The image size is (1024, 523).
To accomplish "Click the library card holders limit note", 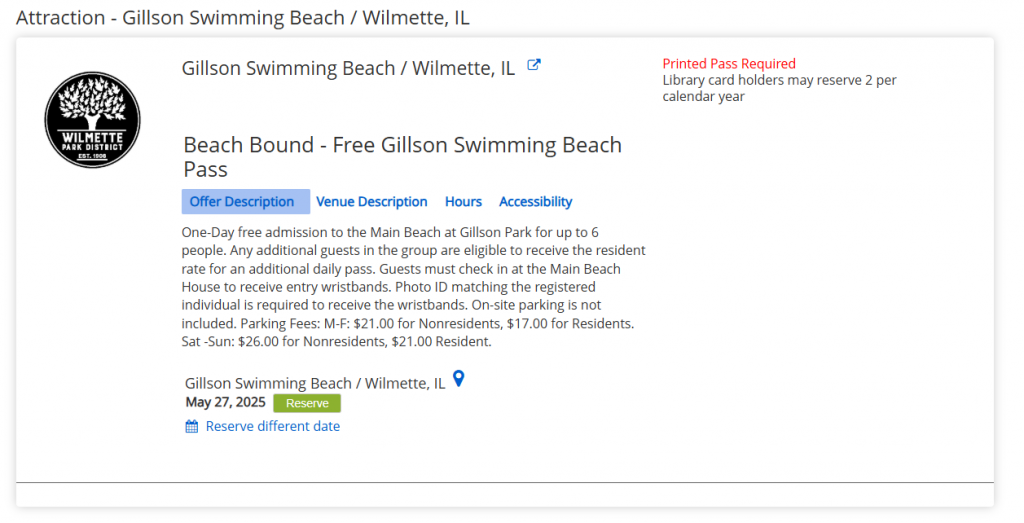I will (779, 88).
